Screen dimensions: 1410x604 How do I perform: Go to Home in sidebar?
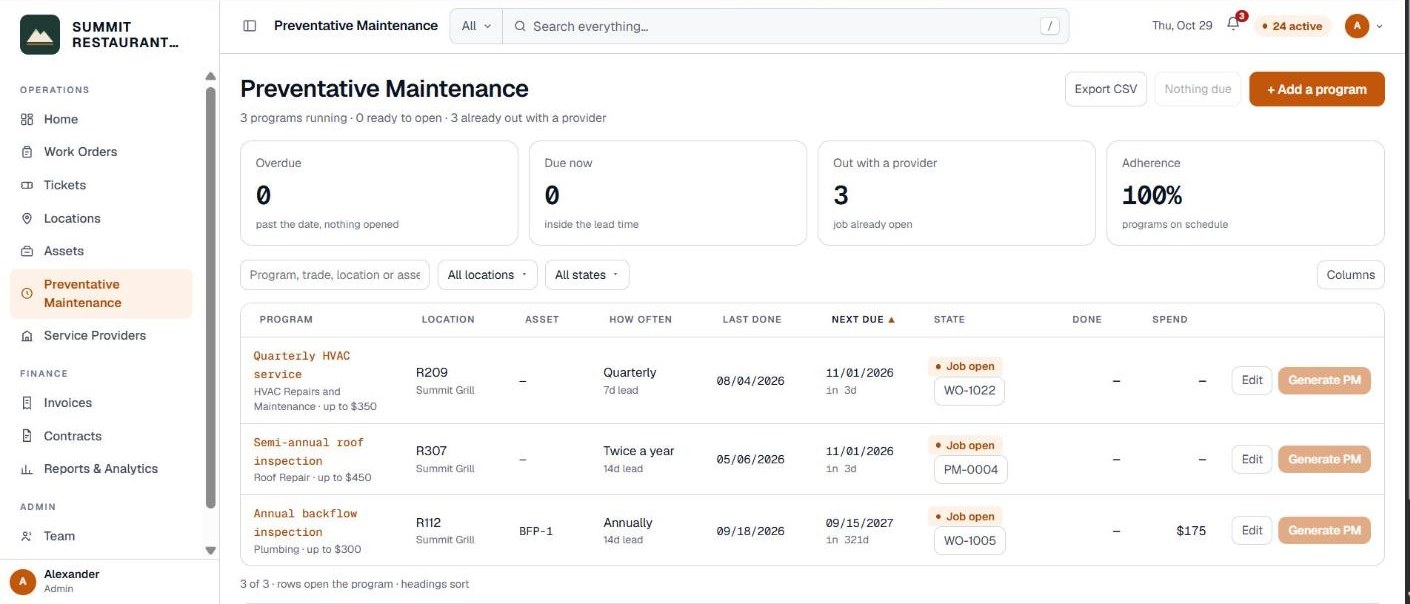tap(101, 119)
